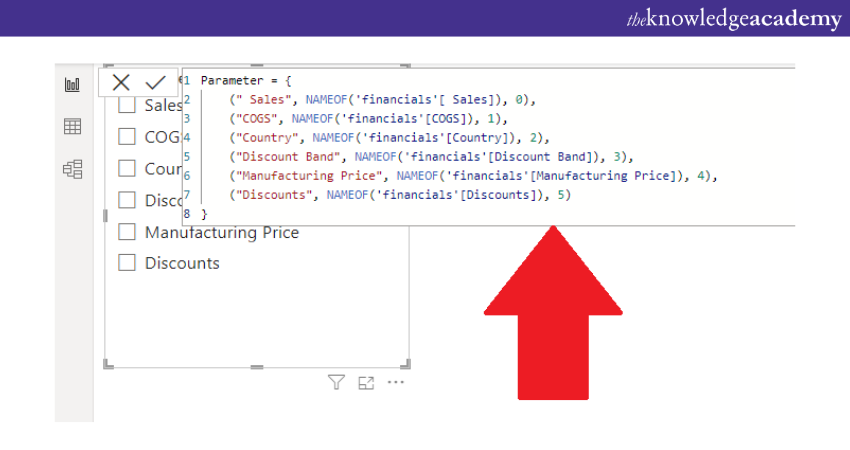Select the Discount Band checkbox
This screenshot has width=850, height=450.
pyautogui.click(x=127, y=200)
